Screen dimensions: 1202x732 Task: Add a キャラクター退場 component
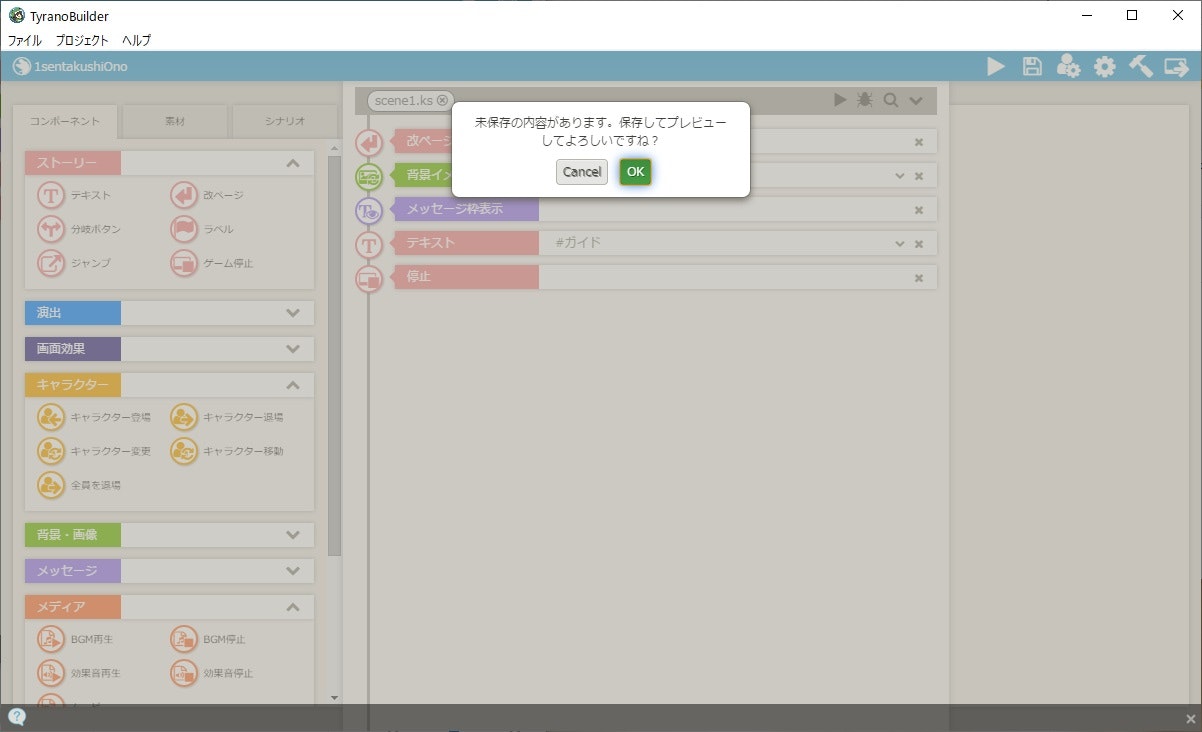click(227, 417)
